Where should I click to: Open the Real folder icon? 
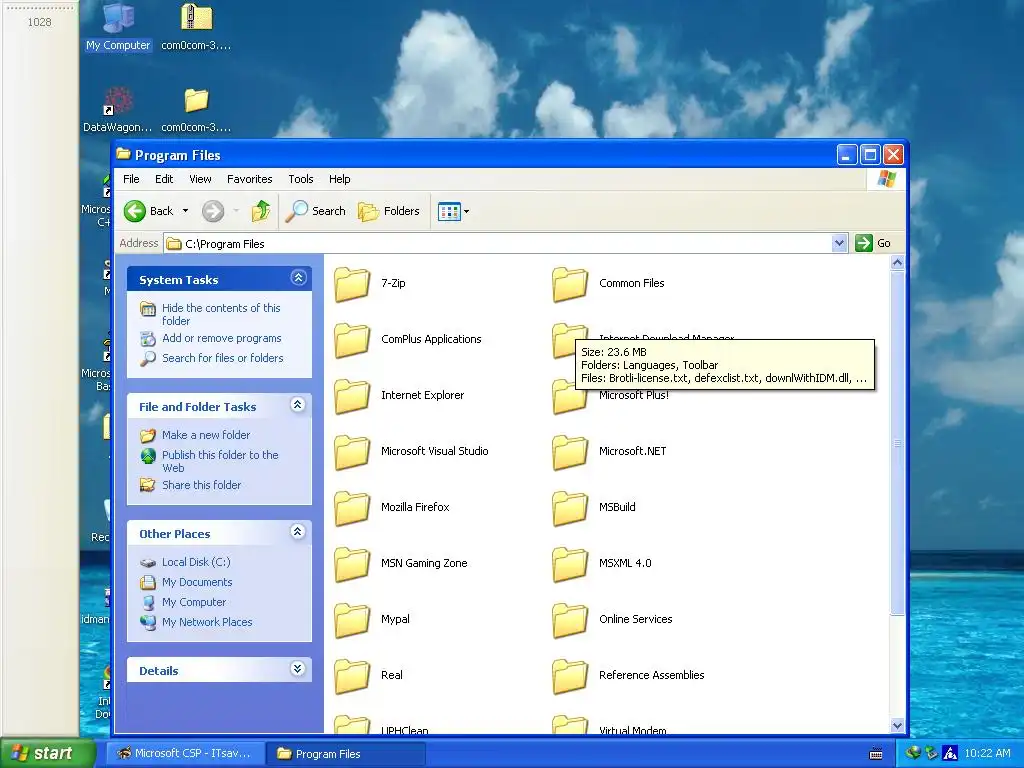[353, 677]
